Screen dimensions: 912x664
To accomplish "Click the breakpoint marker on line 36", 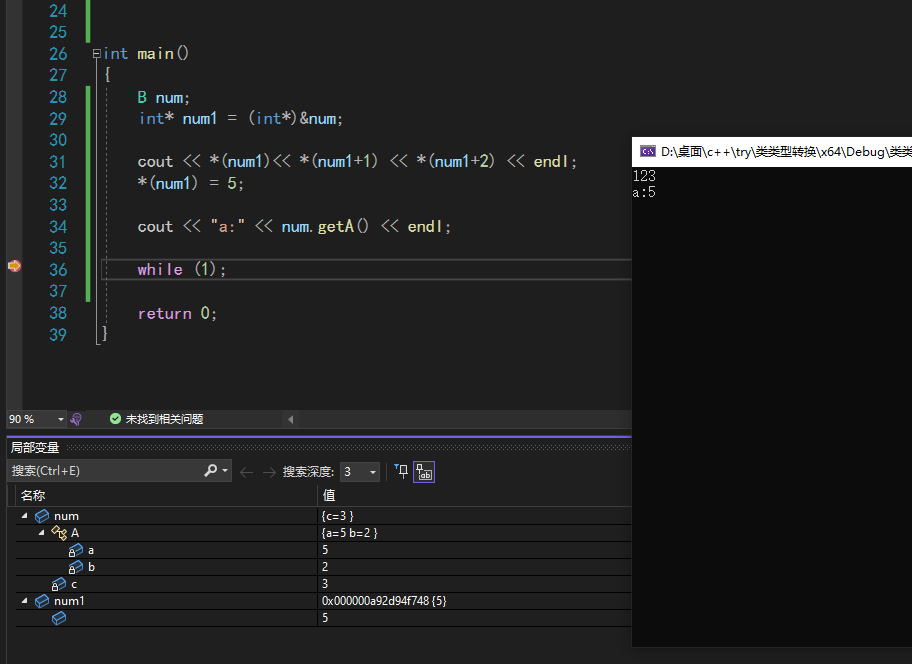I will coord(14,266).
